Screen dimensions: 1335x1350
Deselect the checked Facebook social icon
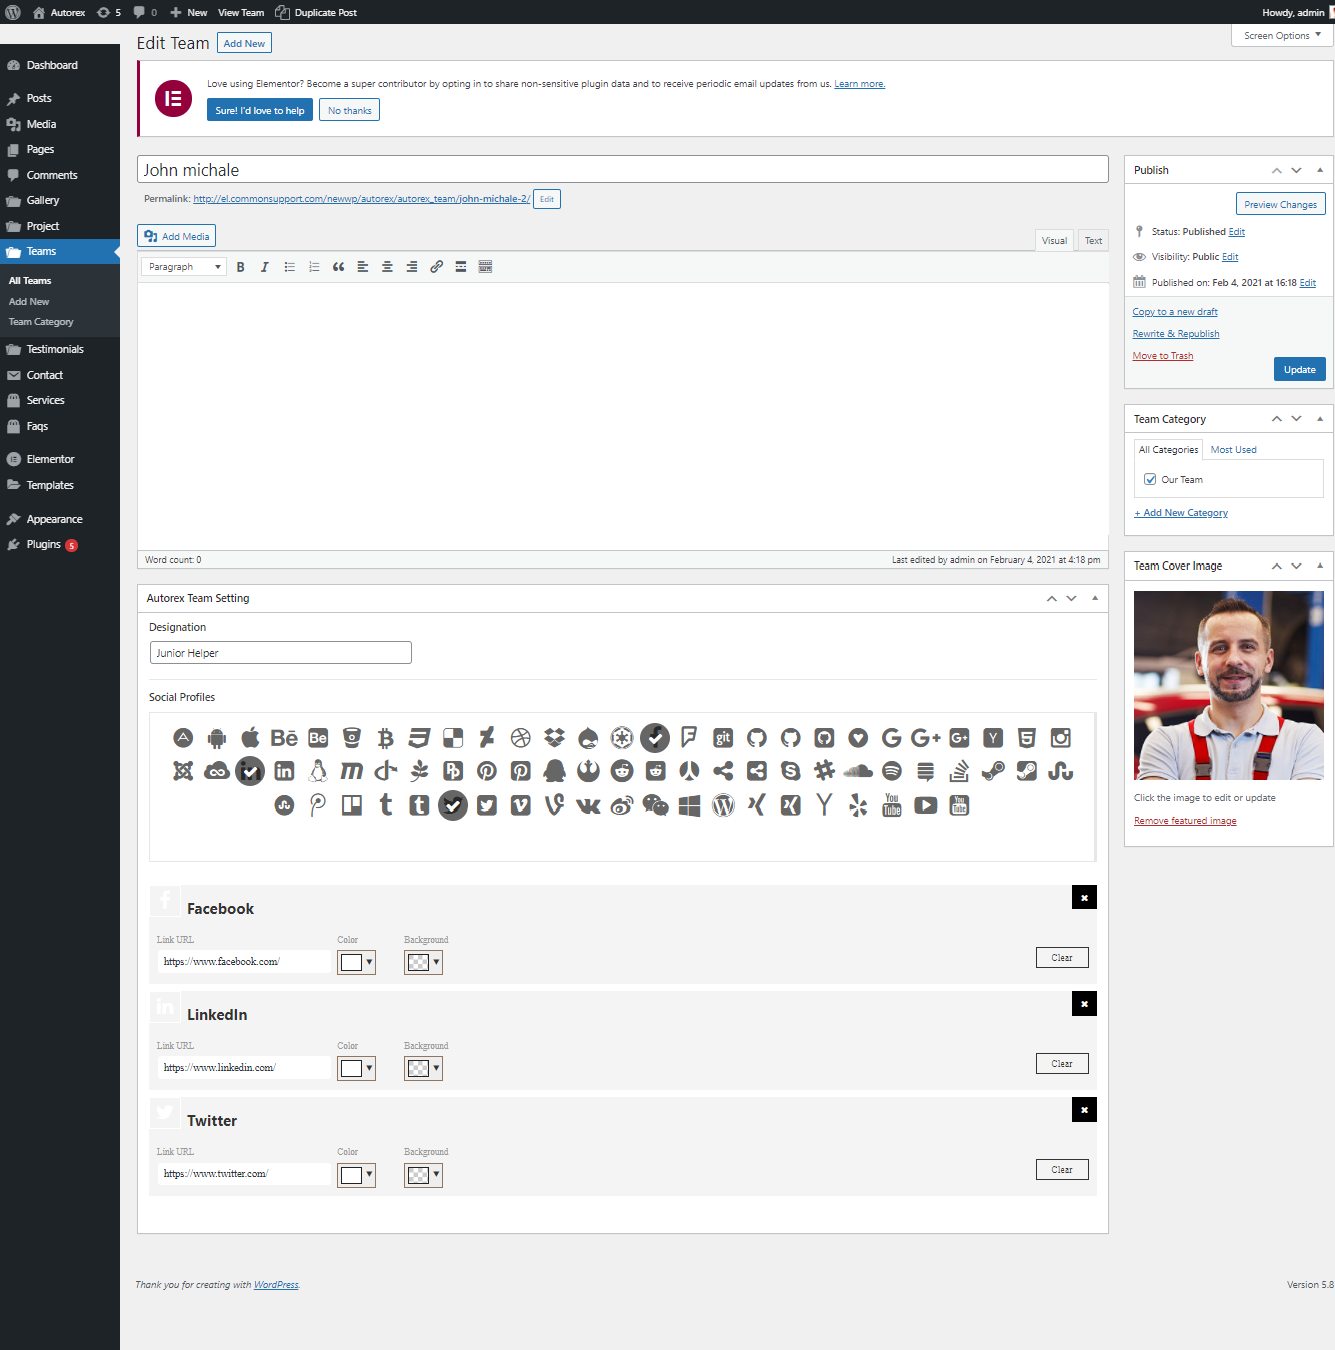point(655,738)
